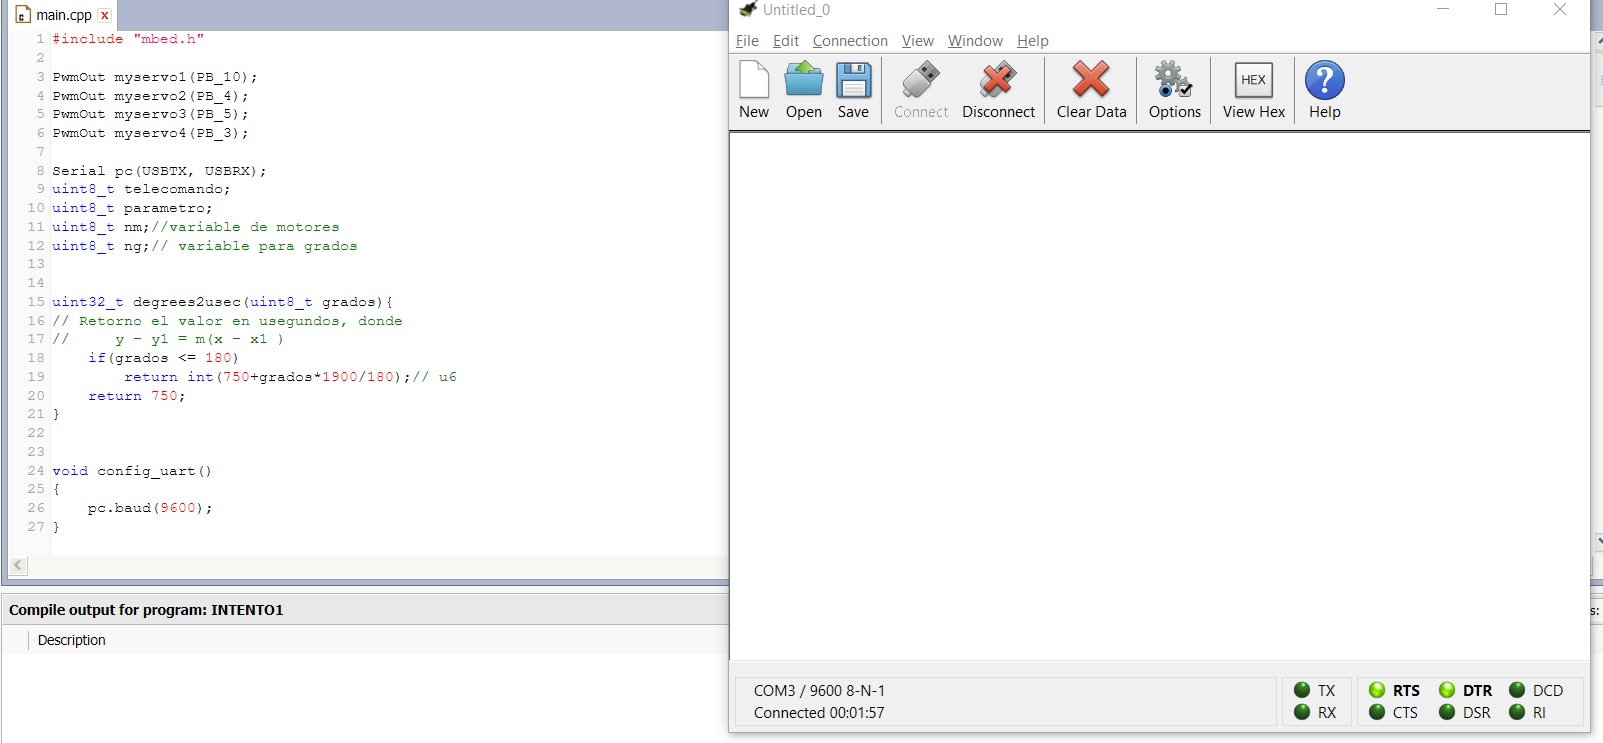
Task: Open the Options settings icon
Action: (1174, 89)
